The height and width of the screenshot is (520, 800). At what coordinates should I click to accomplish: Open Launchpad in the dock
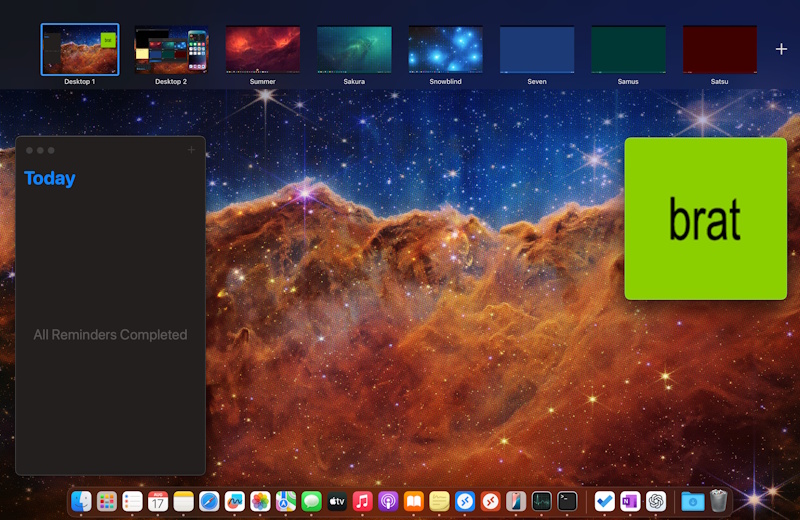click(x=107, y=502)
